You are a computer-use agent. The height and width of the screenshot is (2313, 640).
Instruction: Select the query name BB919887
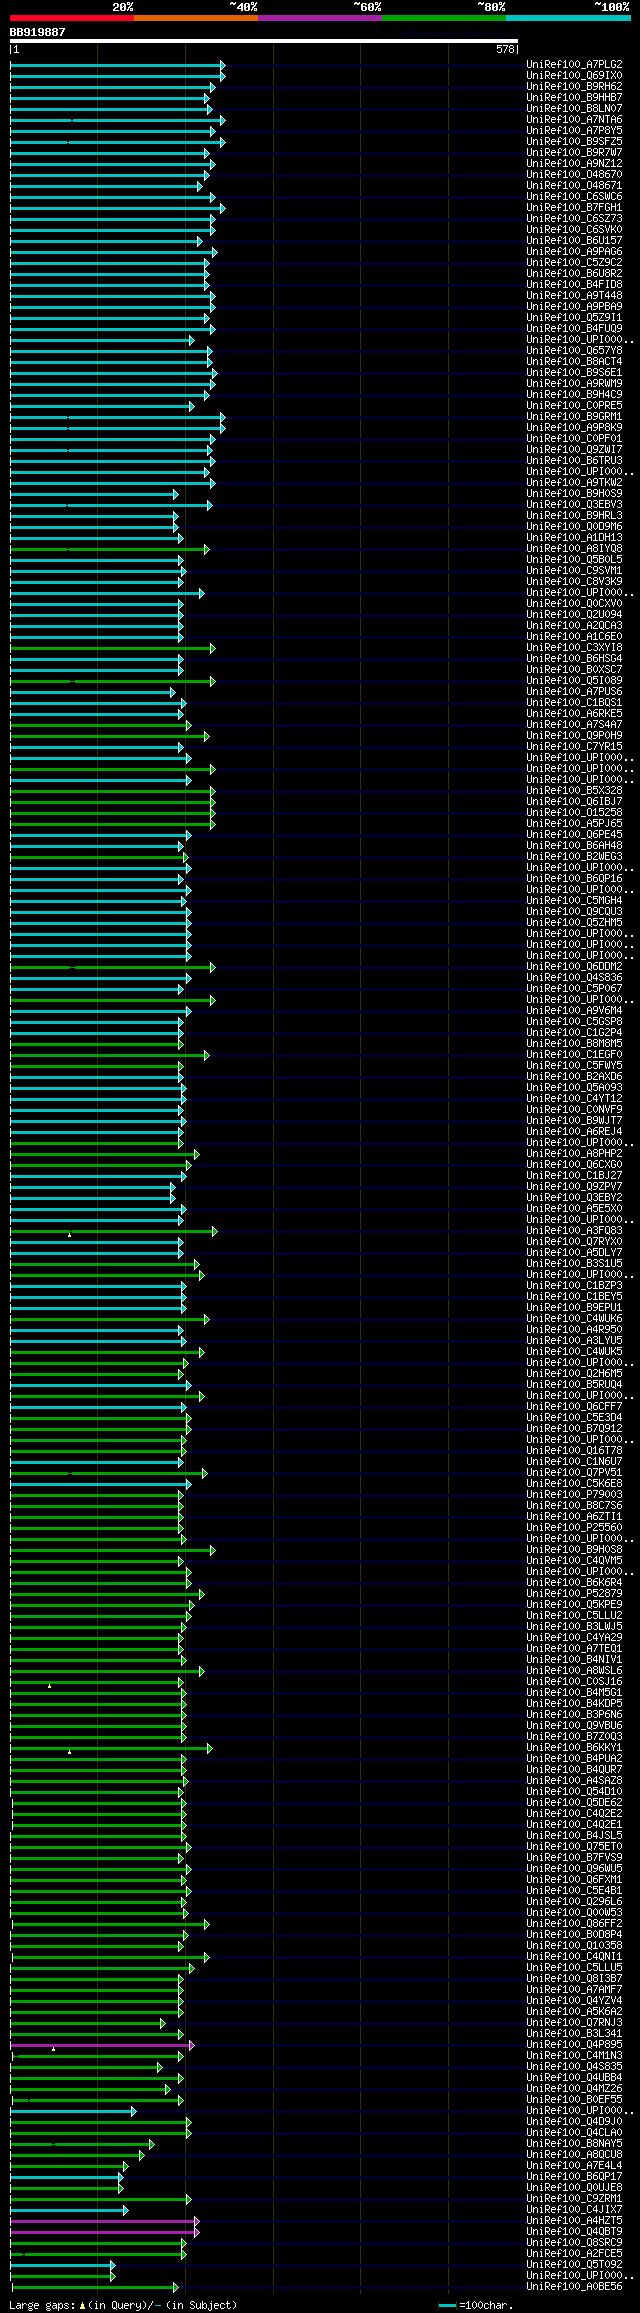click(38, 32)
